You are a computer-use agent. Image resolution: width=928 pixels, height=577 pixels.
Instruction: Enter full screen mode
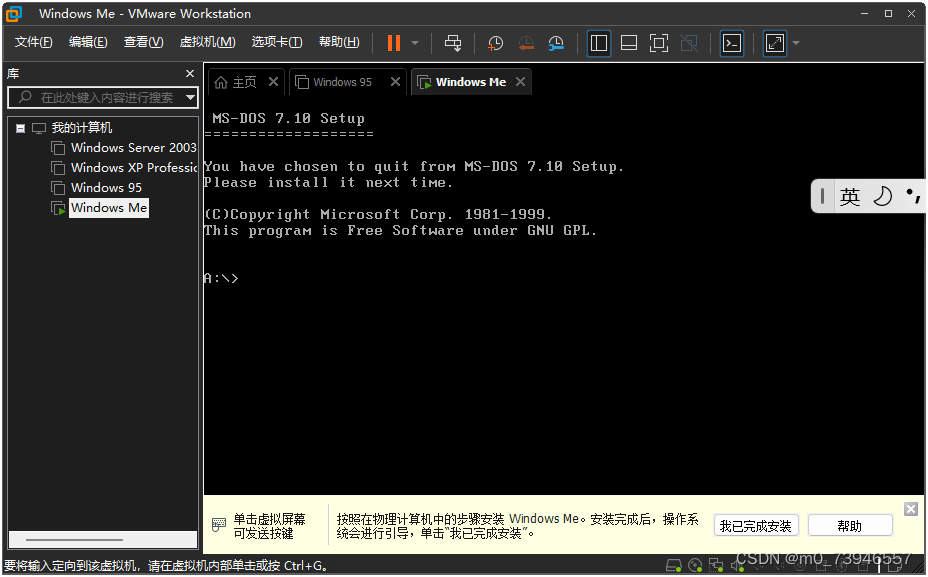(x=659, y=43)
